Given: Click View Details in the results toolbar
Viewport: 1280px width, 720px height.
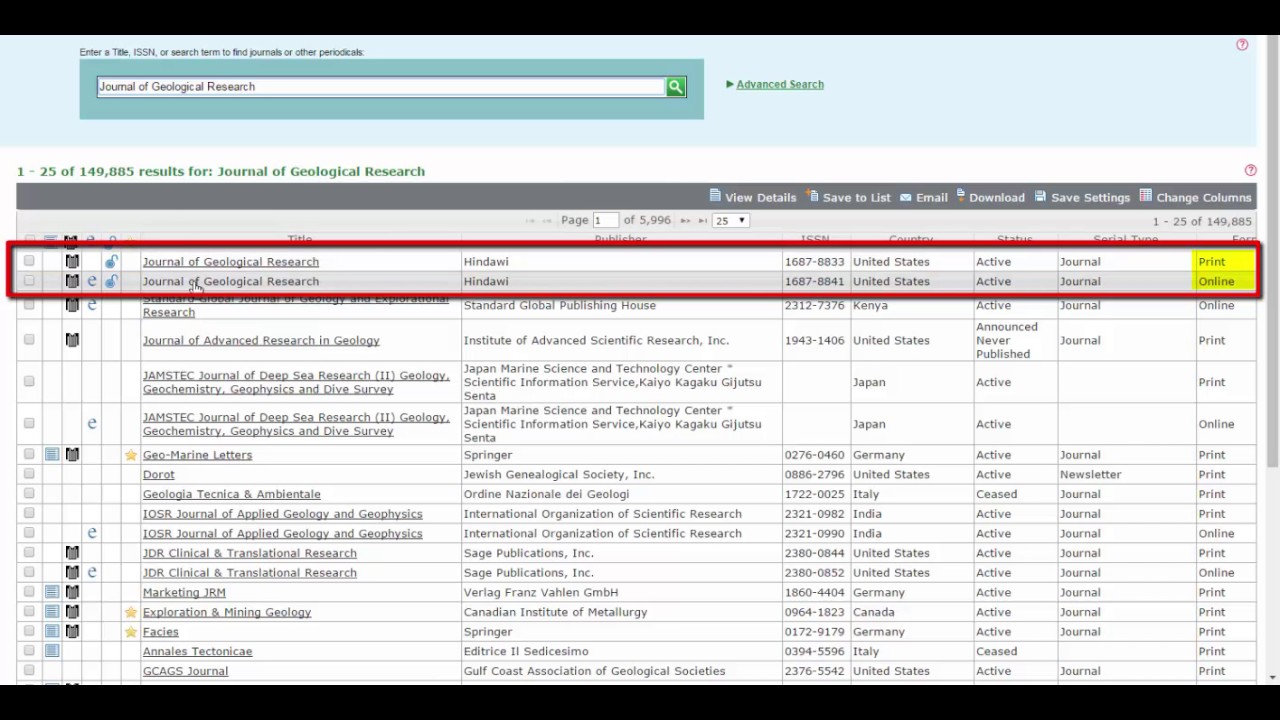Looking at the screenshot, I should pyautogui.click(x=753, y=197).
